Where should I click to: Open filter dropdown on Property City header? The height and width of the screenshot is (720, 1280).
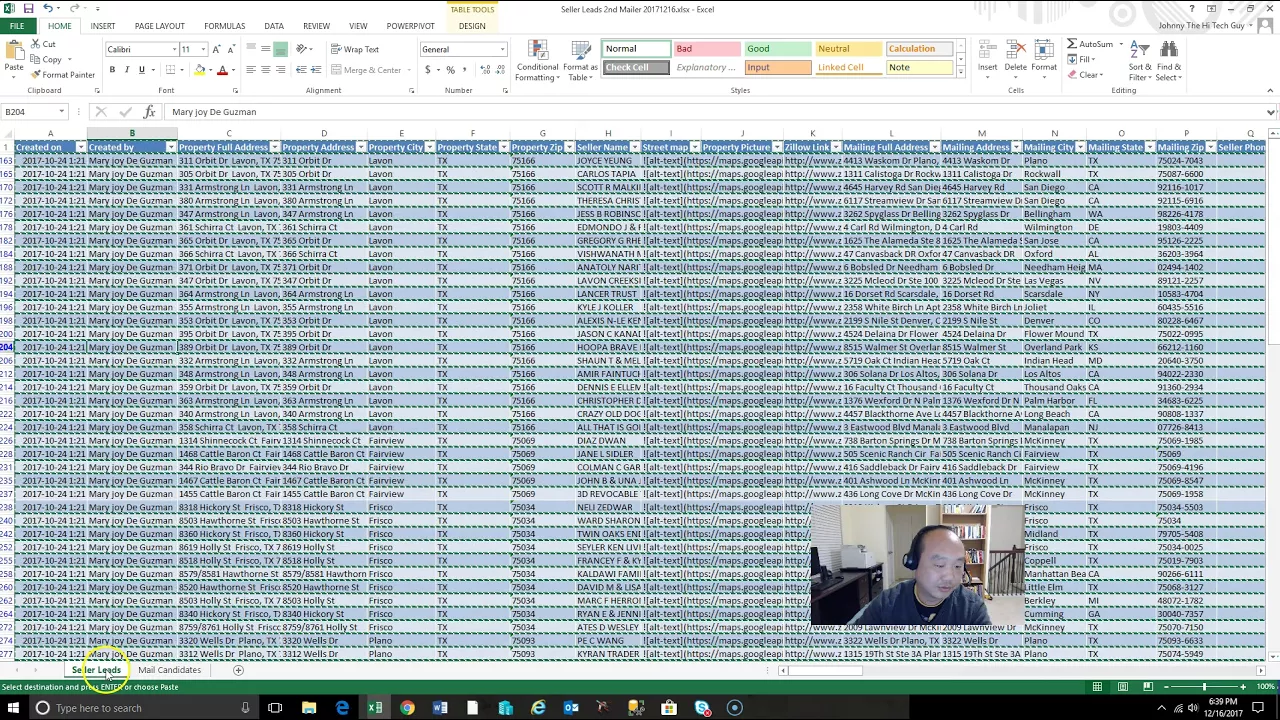click(430, 148)
